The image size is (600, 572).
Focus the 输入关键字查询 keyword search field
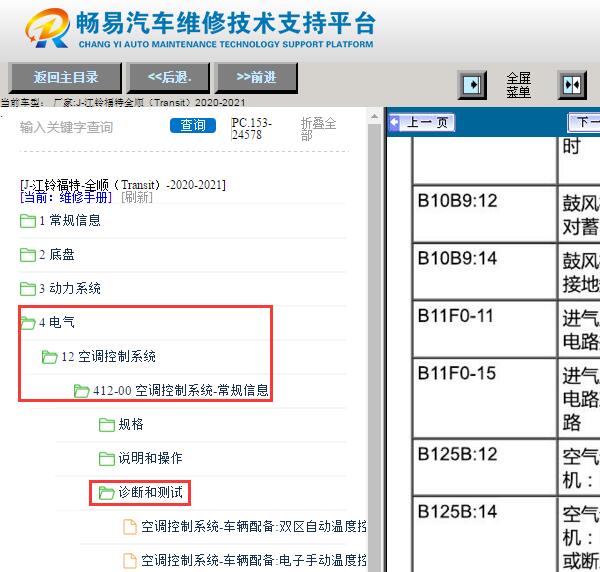pyautogui.click(x=90, y=127)
